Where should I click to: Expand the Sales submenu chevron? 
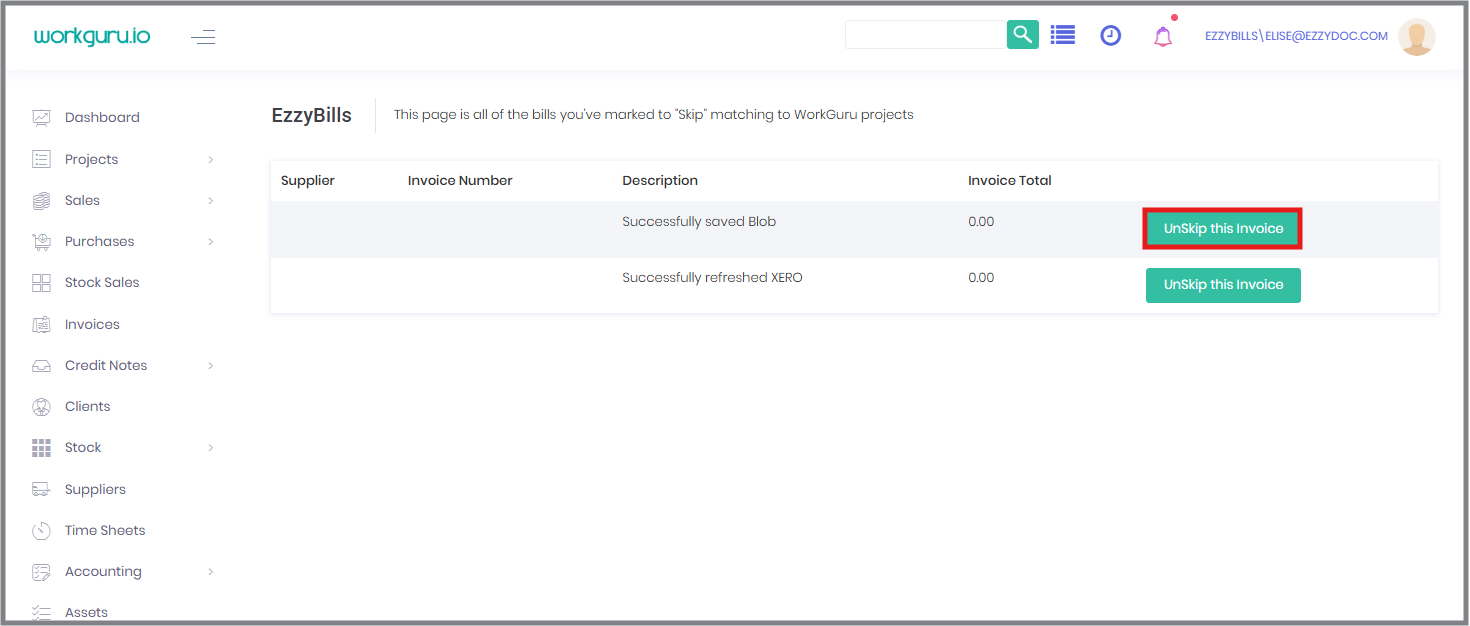pos(210,201)
